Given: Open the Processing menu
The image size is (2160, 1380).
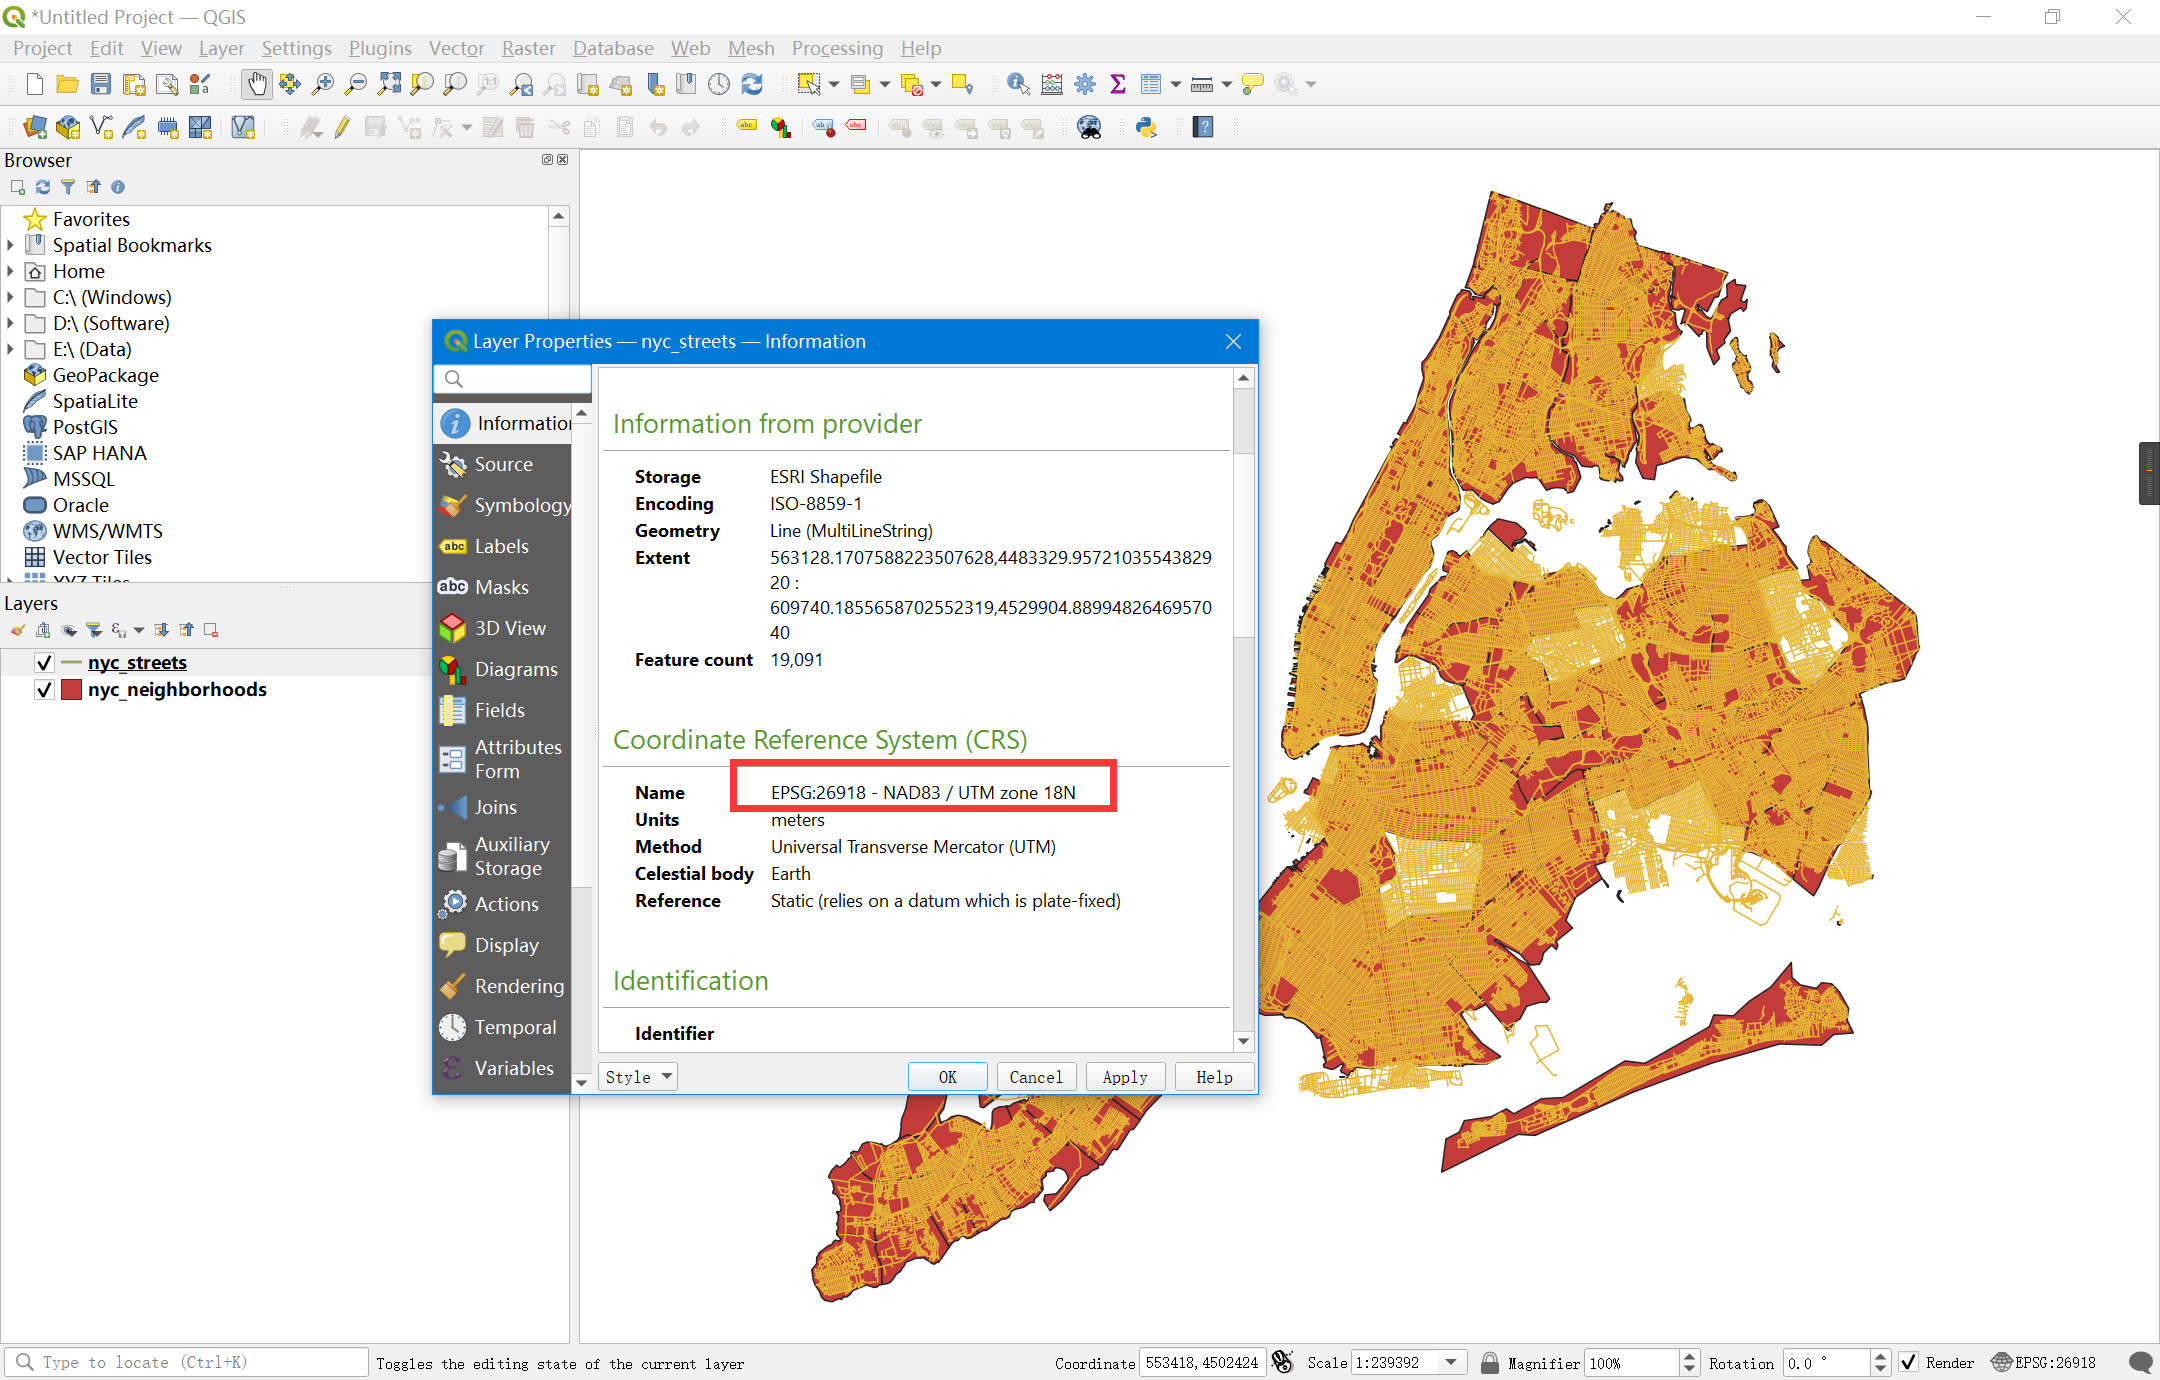Looking at the screenshot, I should coord(837,48).
